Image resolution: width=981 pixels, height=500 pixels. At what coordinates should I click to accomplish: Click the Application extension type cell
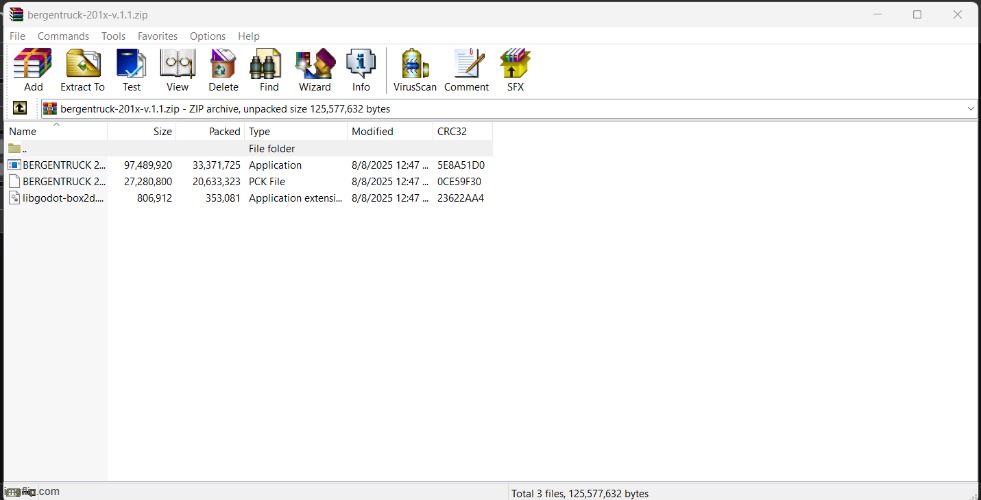(x=296, y=198)
